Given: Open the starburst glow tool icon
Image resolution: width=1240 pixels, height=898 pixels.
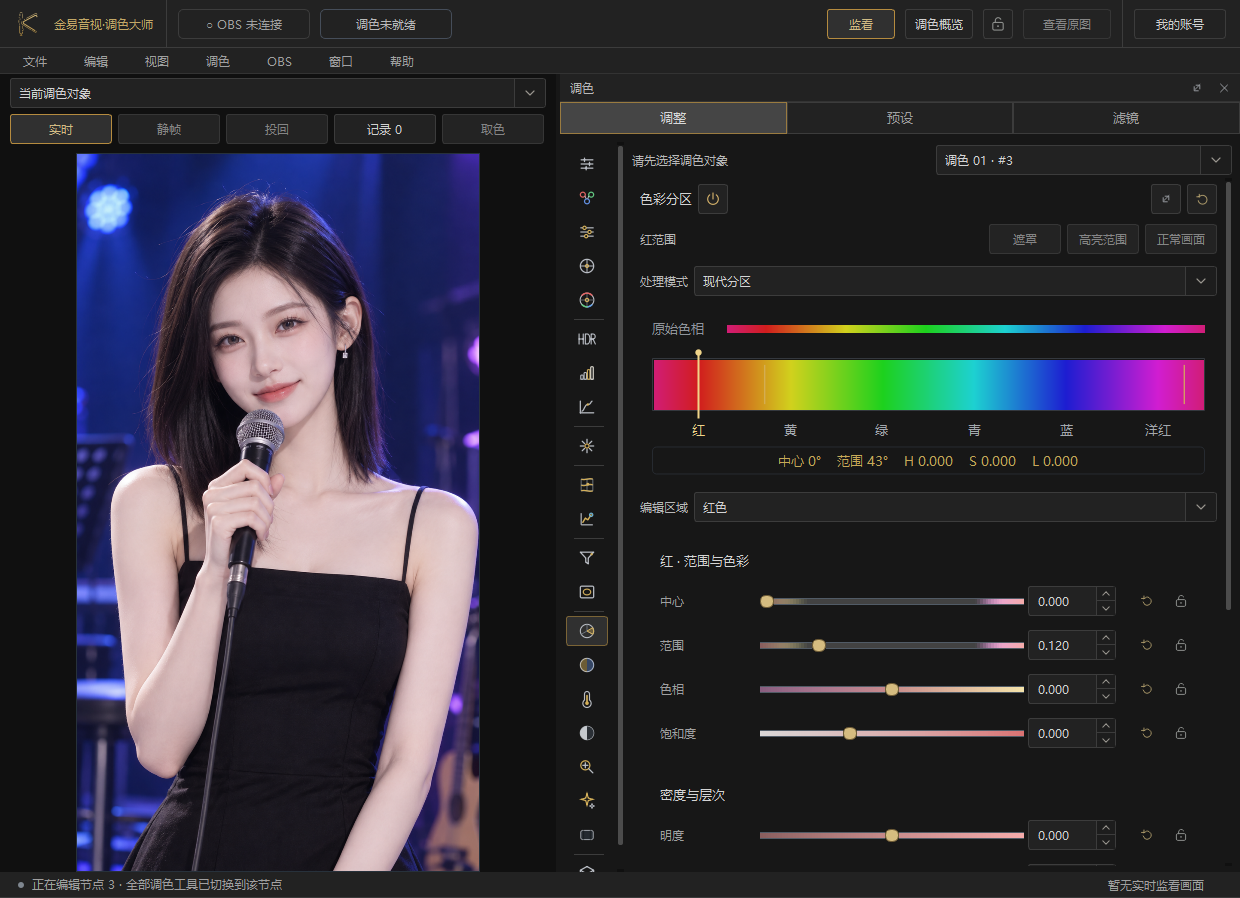Looking at the screenshot, I should coord(587,446).
